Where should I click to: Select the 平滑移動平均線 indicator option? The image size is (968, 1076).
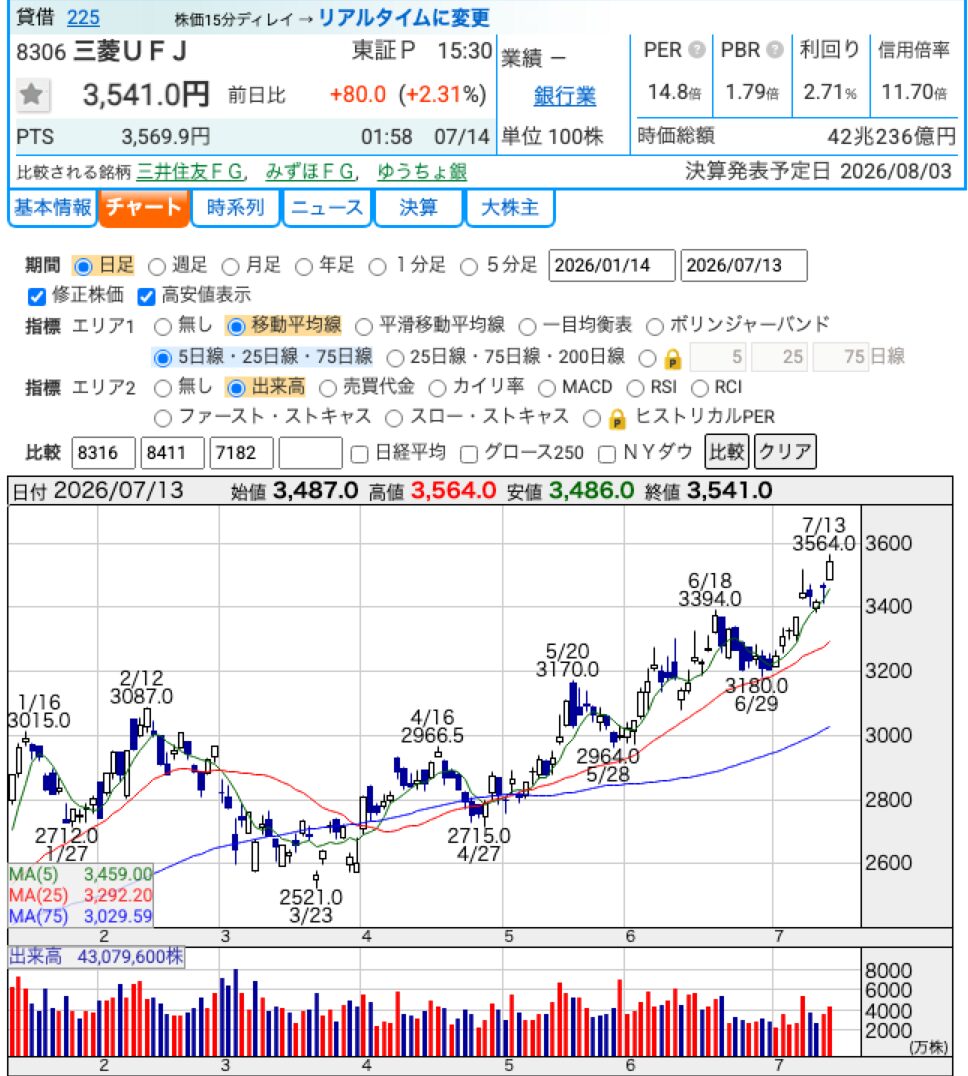pos(364,327)
